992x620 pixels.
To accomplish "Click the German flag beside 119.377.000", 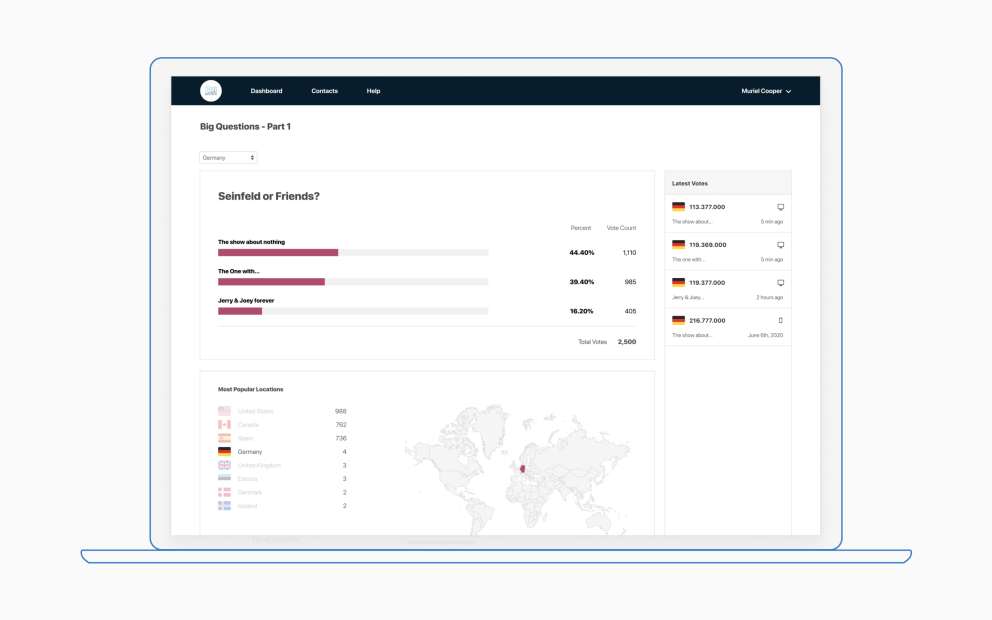I will [678, 282].
